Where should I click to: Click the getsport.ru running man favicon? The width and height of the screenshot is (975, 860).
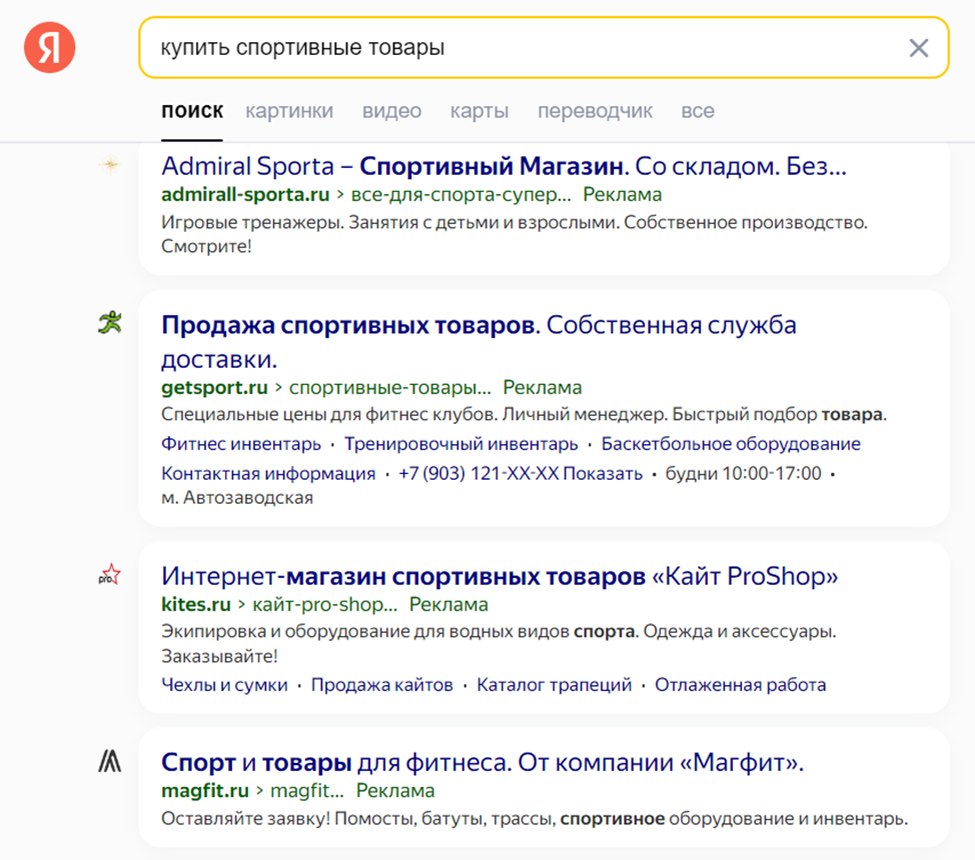[x=110, y=323]
